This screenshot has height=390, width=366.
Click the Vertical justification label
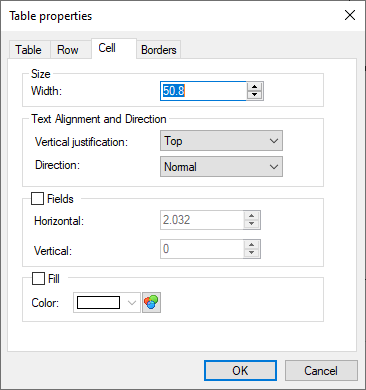pyautogui.click(x=81, y=142)
